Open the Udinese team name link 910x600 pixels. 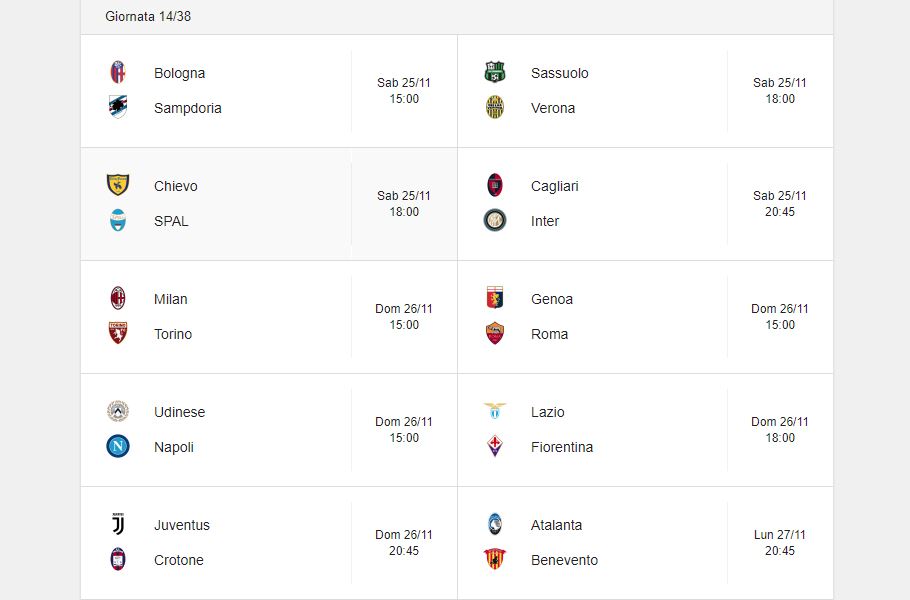(x=179, y=412)
